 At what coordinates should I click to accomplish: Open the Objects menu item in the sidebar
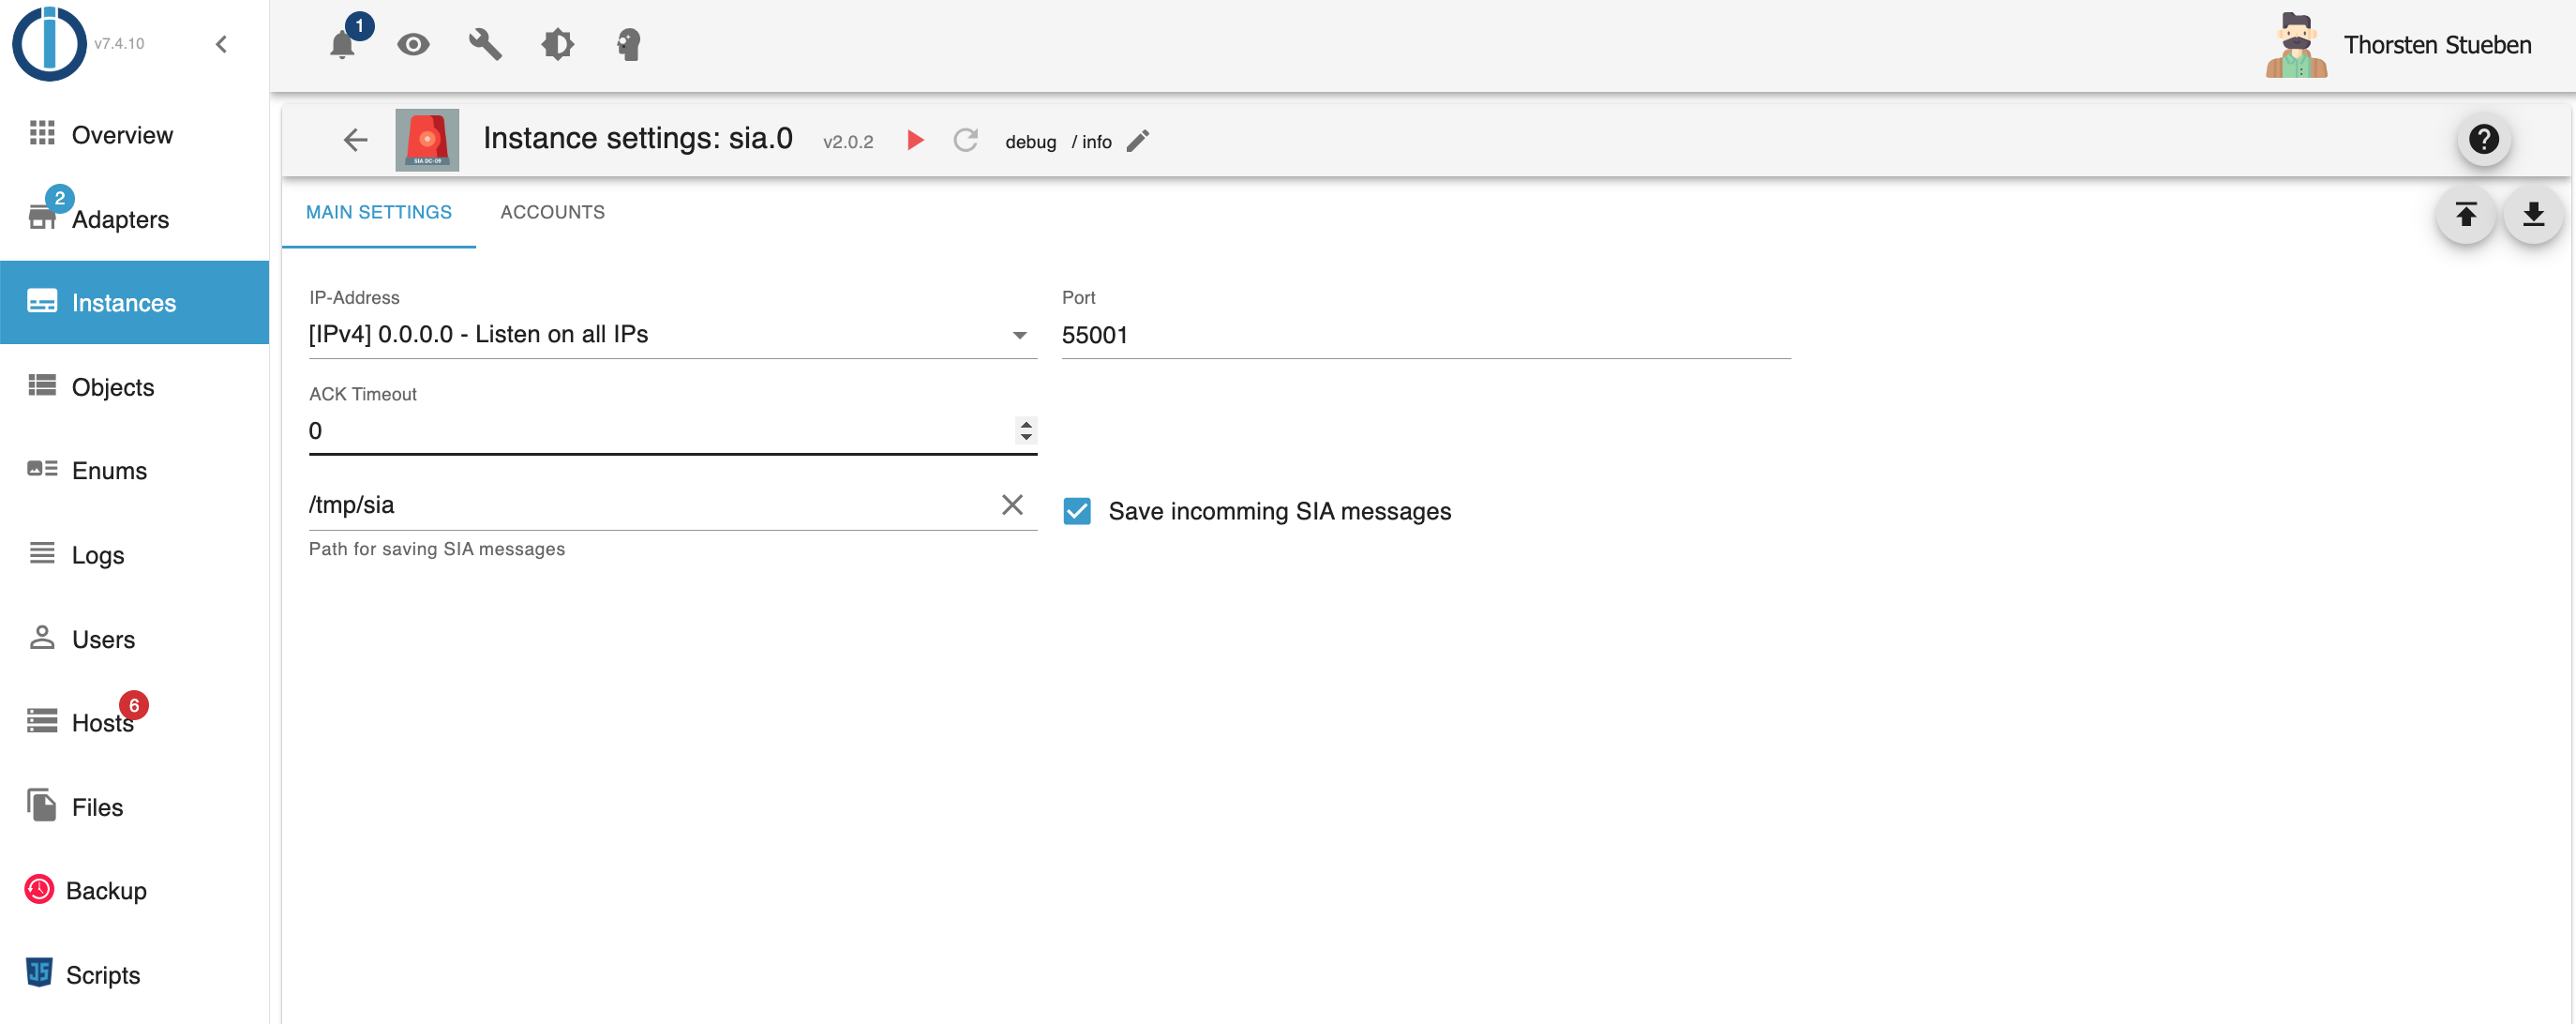pyautogui.click(x=112, y=387)
